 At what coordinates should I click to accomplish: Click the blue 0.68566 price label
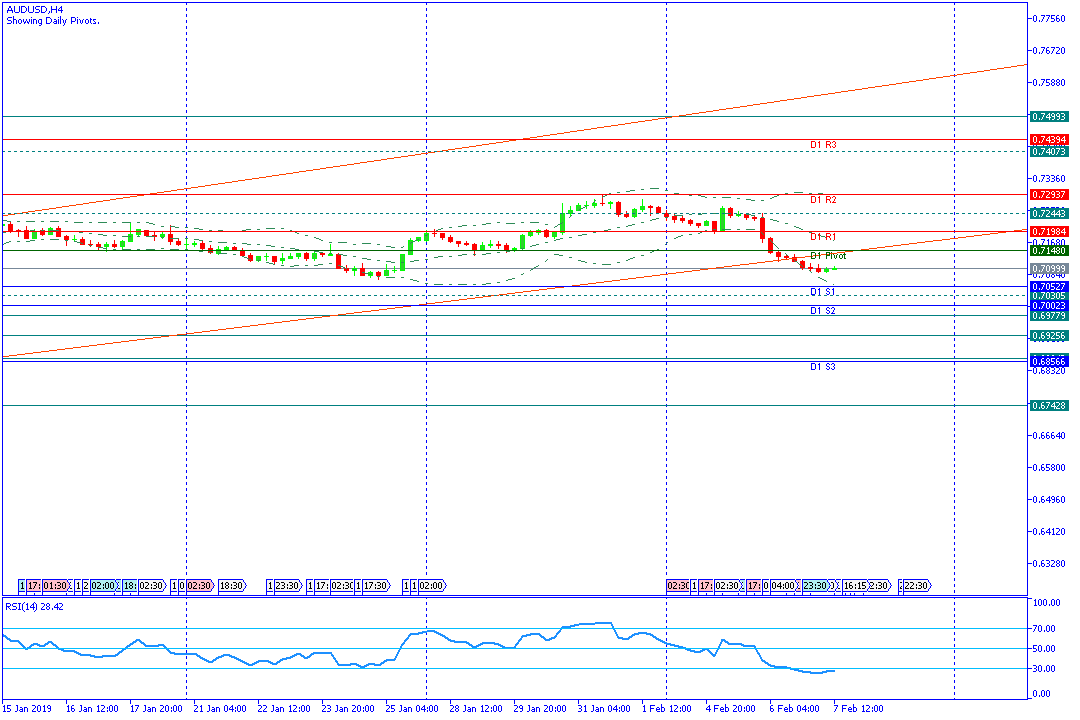point(1049,360)
